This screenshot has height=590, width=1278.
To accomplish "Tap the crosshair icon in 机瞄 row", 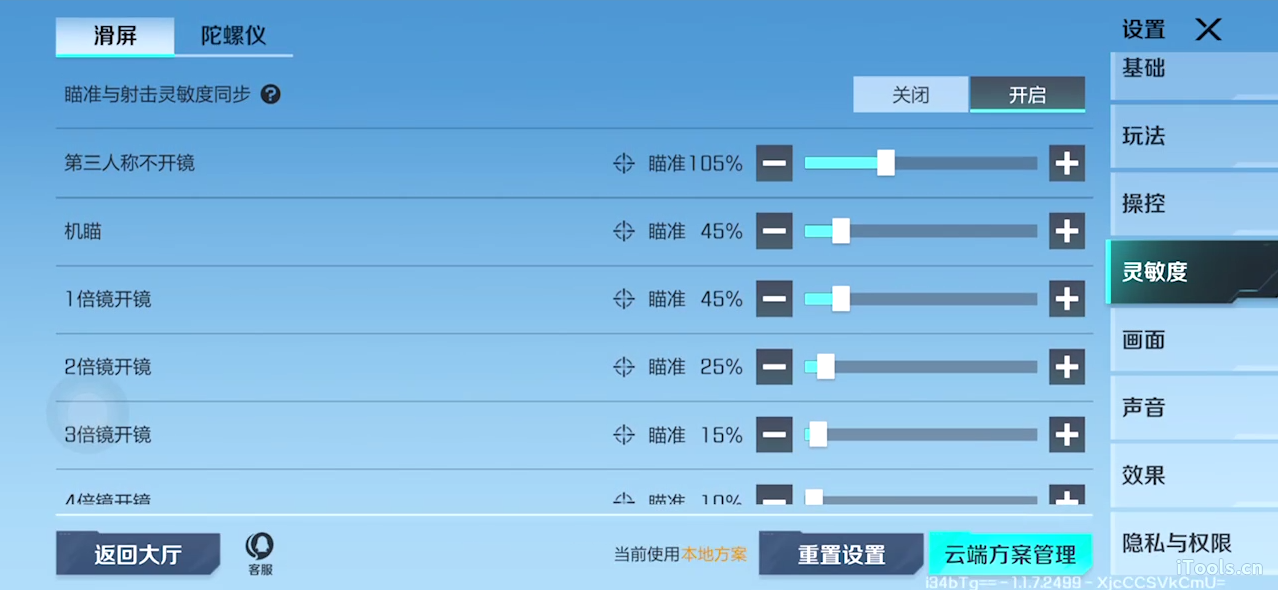I will point(624,231).
